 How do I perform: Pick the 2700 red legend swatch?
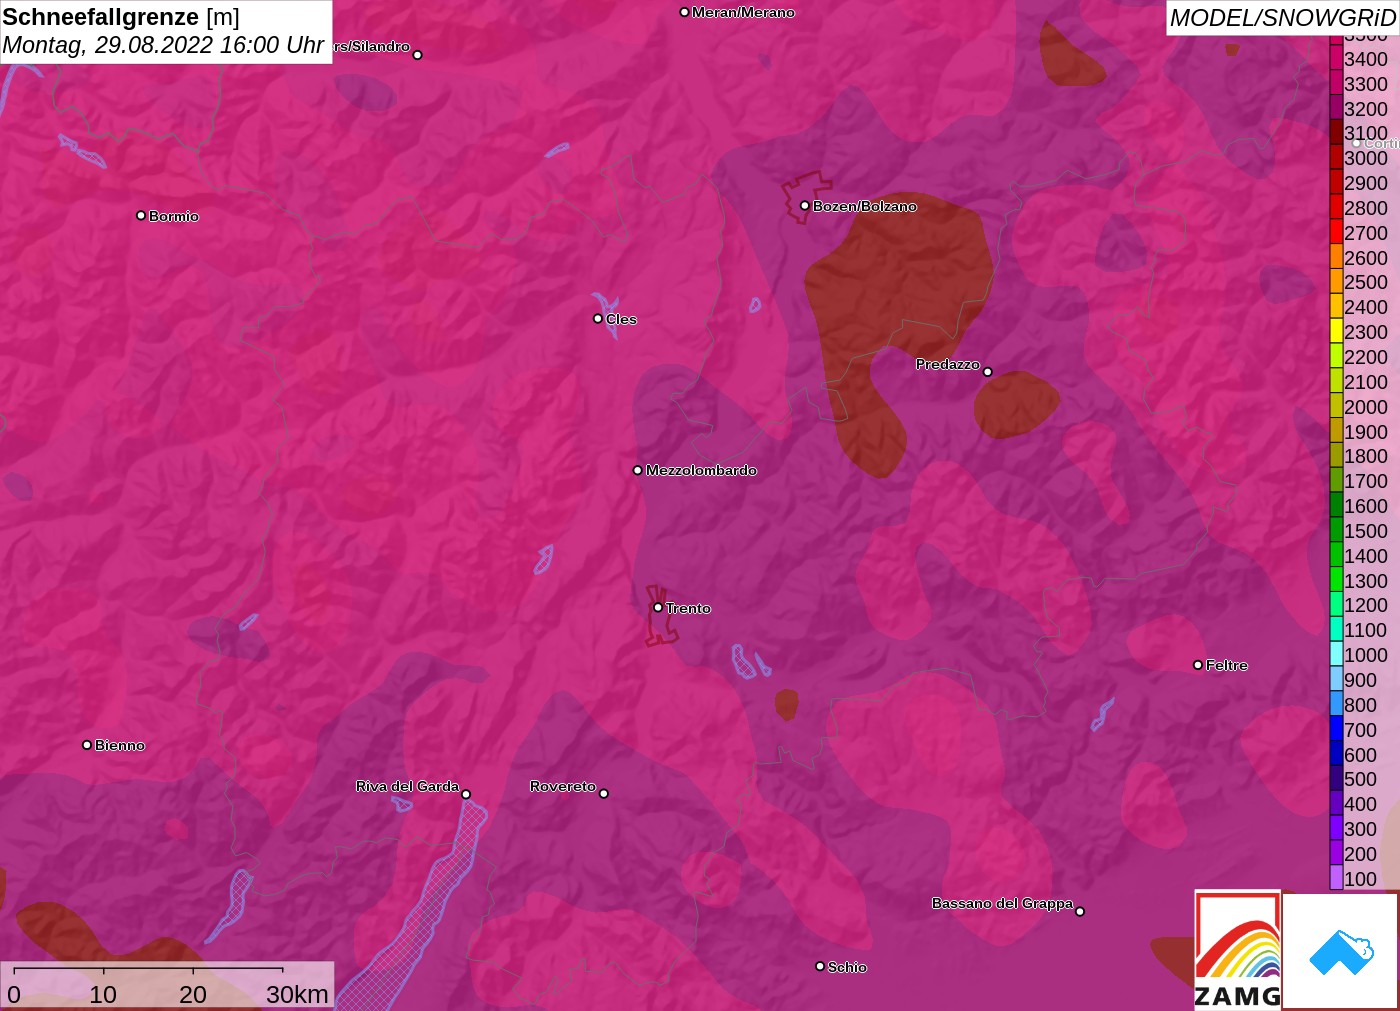tap(1336, 232)
